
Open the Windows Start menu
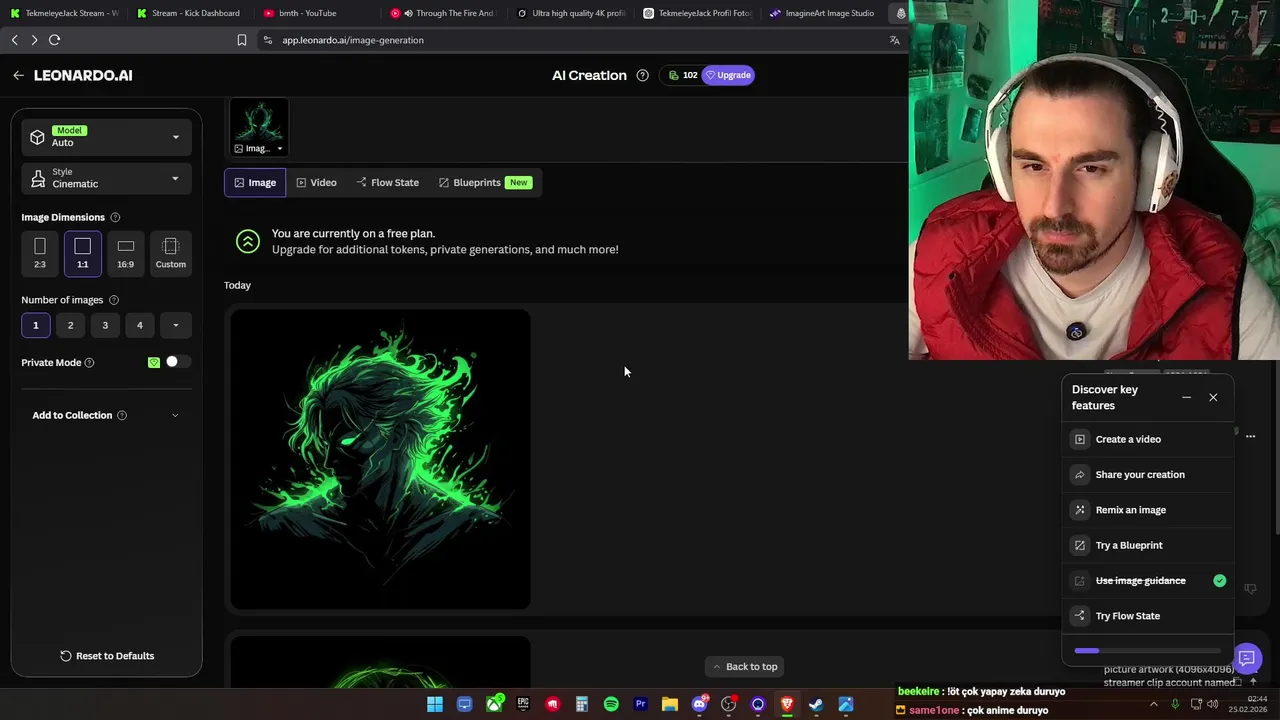[x=435, y=705]
